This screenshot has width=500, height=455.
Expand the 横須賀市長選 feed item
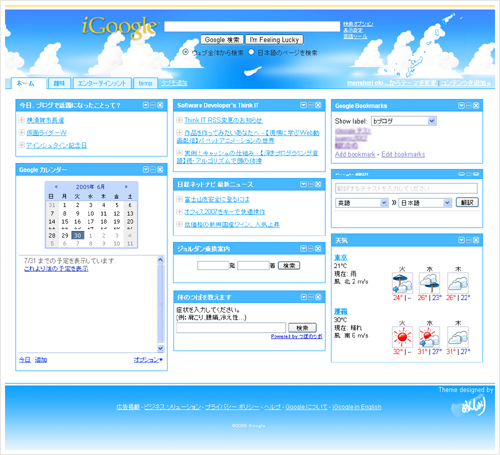(22, 120)
